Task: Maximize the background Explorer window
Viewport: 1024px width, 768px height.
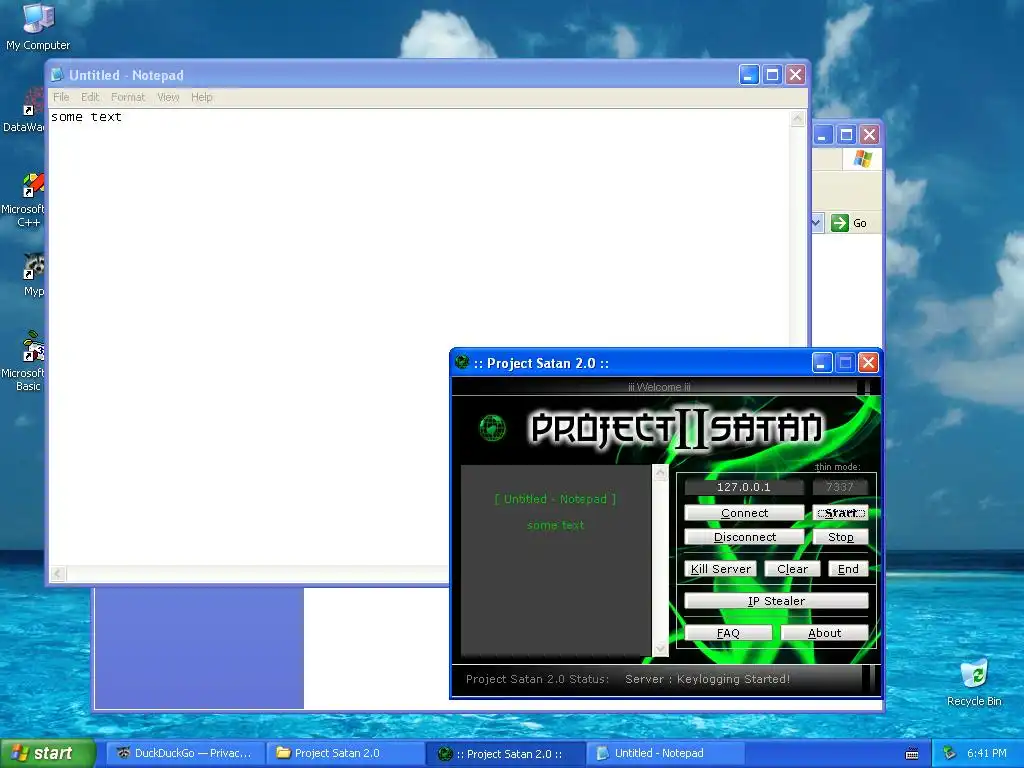Action: click(x=846, y=135)
